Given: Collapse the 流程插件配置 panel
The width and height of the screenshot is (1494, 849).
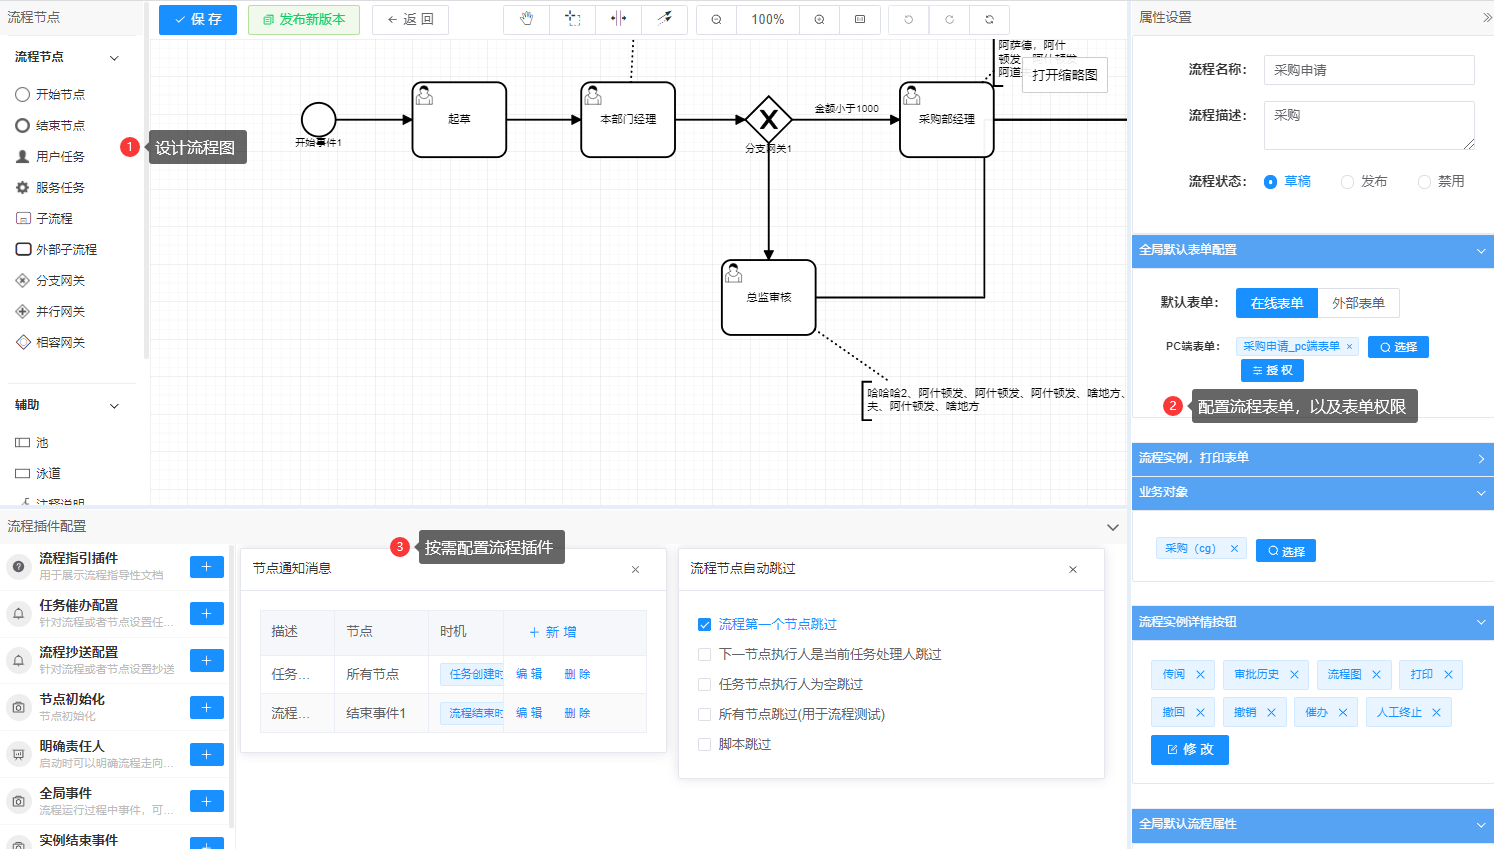Looking at the screenshot, I should (1113, 527).
